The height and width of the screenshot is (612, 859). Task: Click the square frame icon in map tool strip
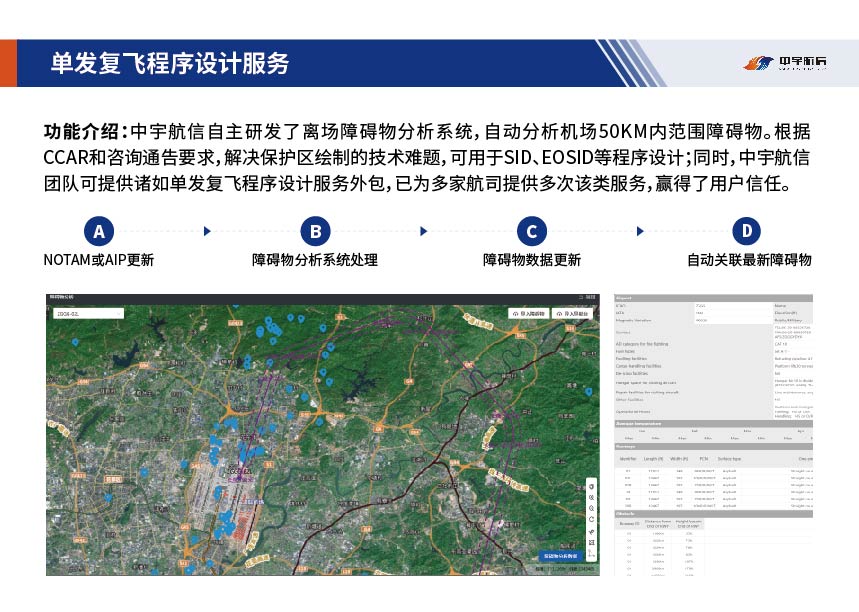(x=592, y=542)
